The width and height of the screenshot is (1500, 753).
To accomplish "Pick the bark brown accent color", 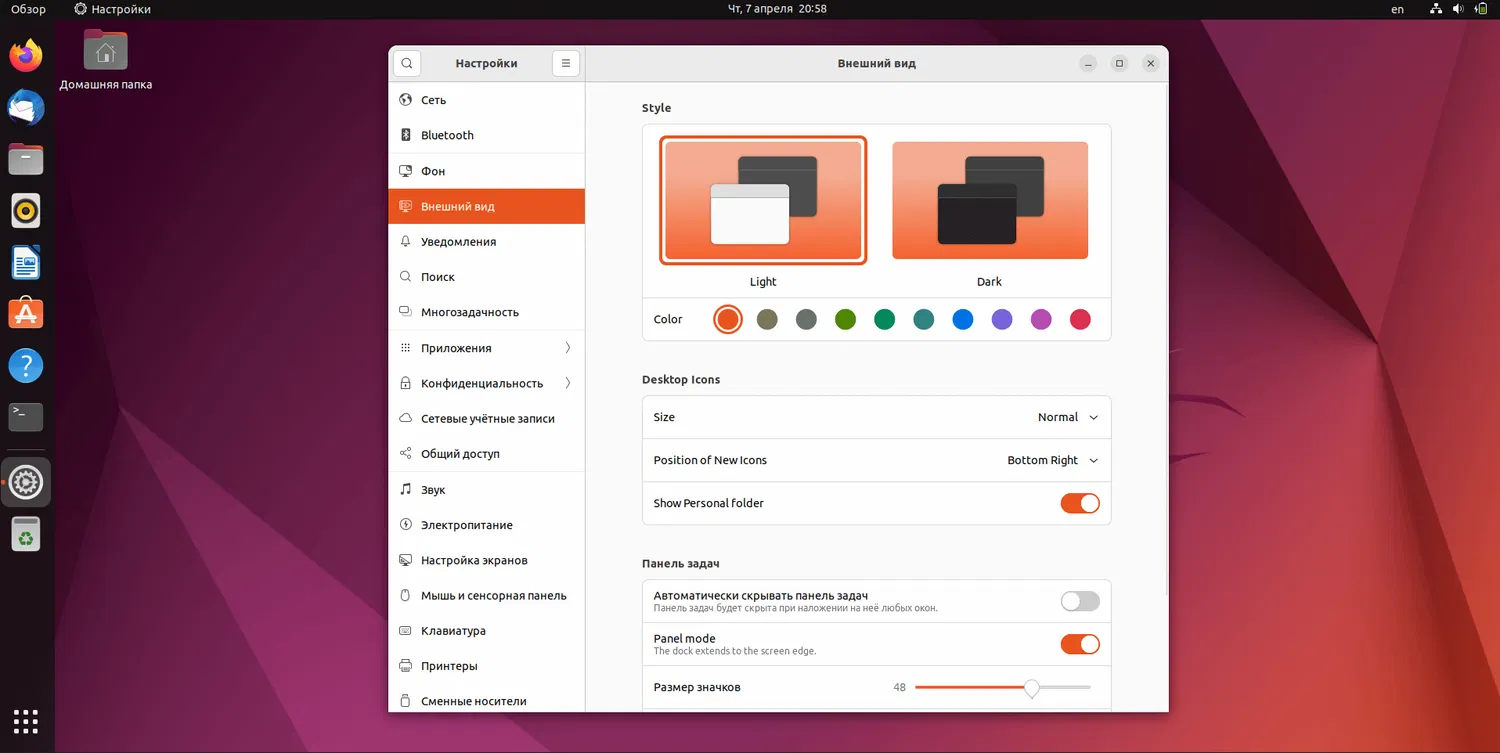I will (x=767, y=319).
